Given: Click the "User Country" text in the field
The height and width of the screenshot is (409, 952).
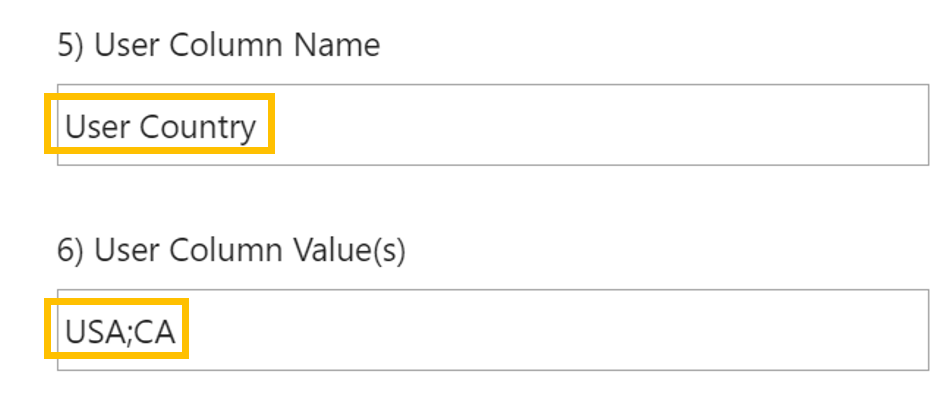Looking at the screenshot, I should pos(160,126).
